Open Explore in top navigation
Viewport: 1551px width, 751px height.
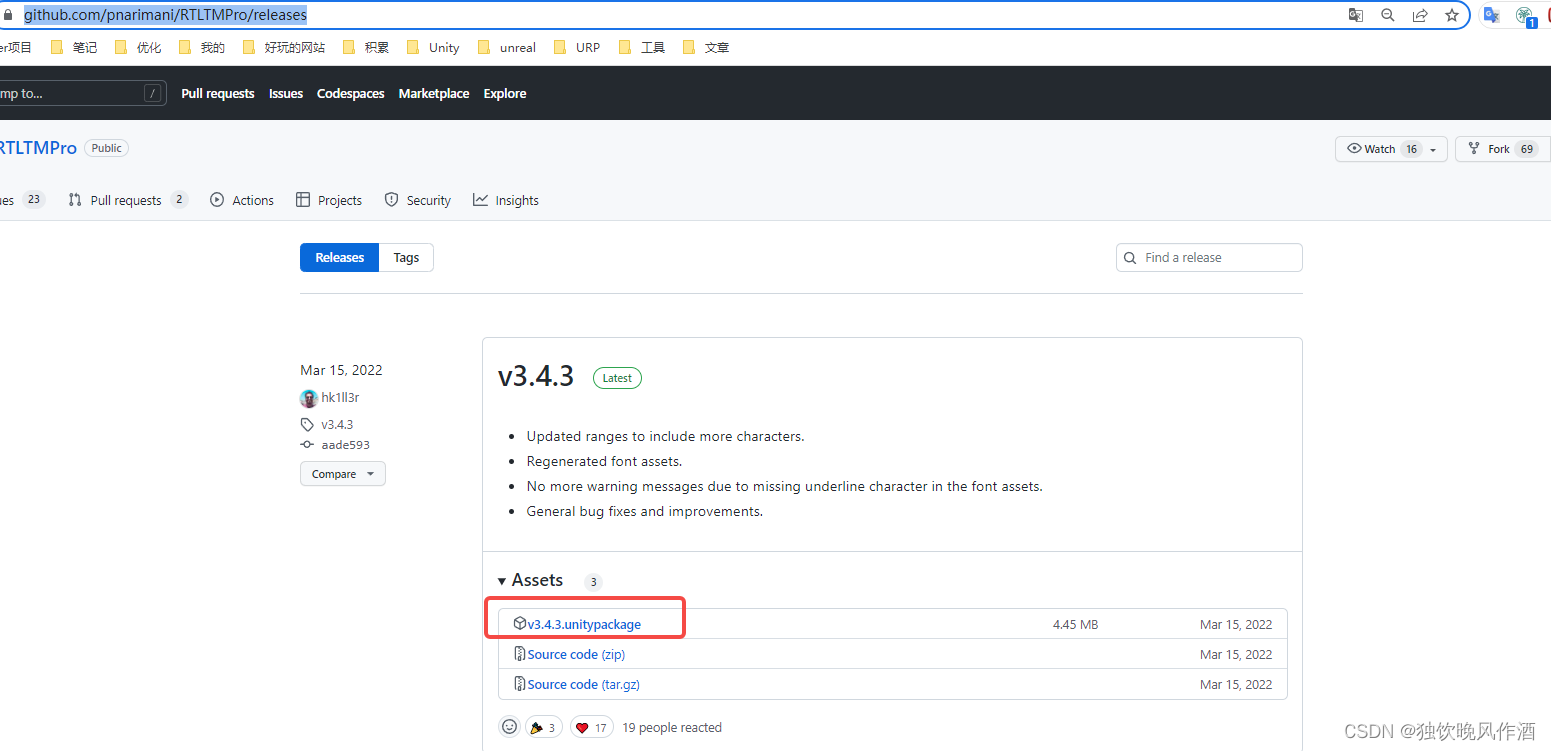click(505, 93)
